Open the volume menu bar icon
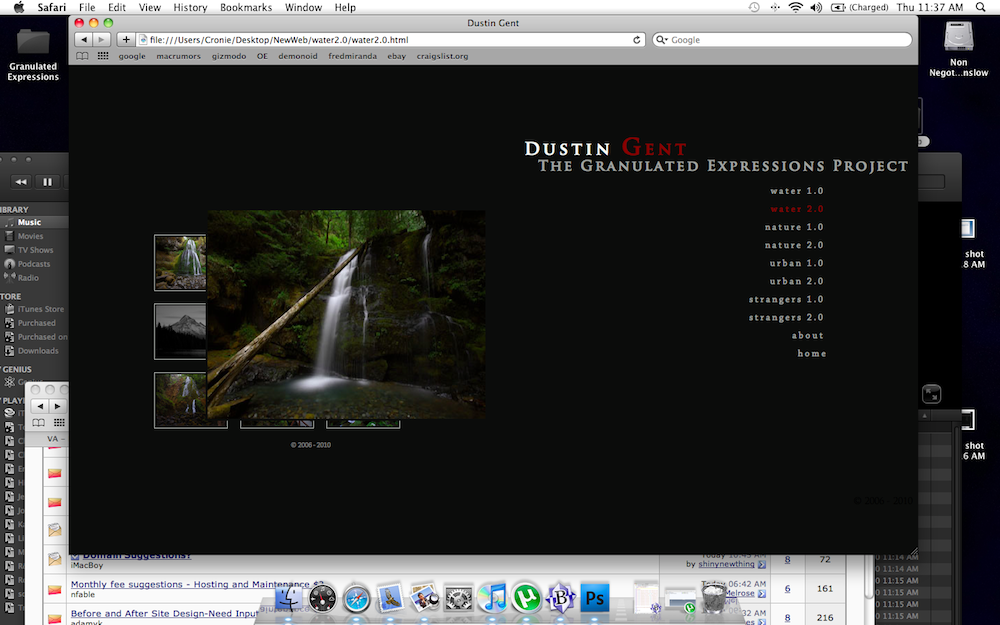 816,7
